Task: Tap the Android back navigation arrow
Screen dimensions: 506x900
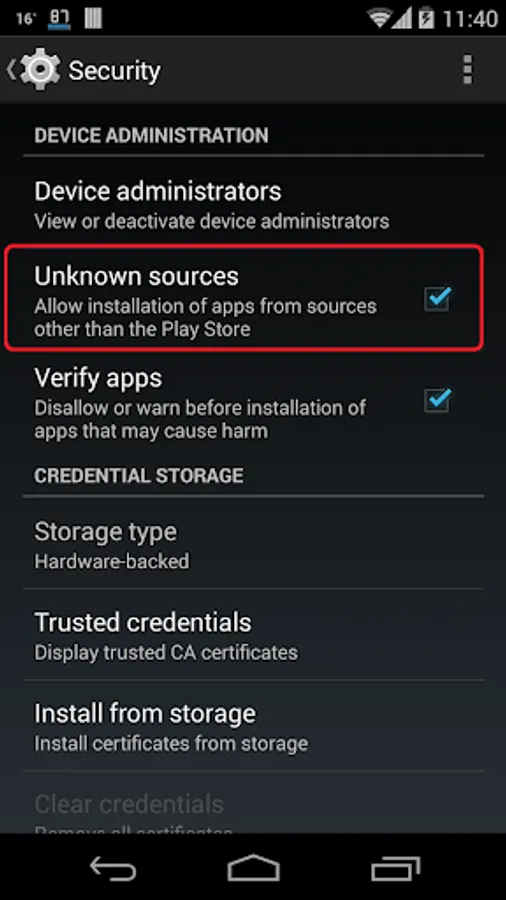Action: point(113,869)
